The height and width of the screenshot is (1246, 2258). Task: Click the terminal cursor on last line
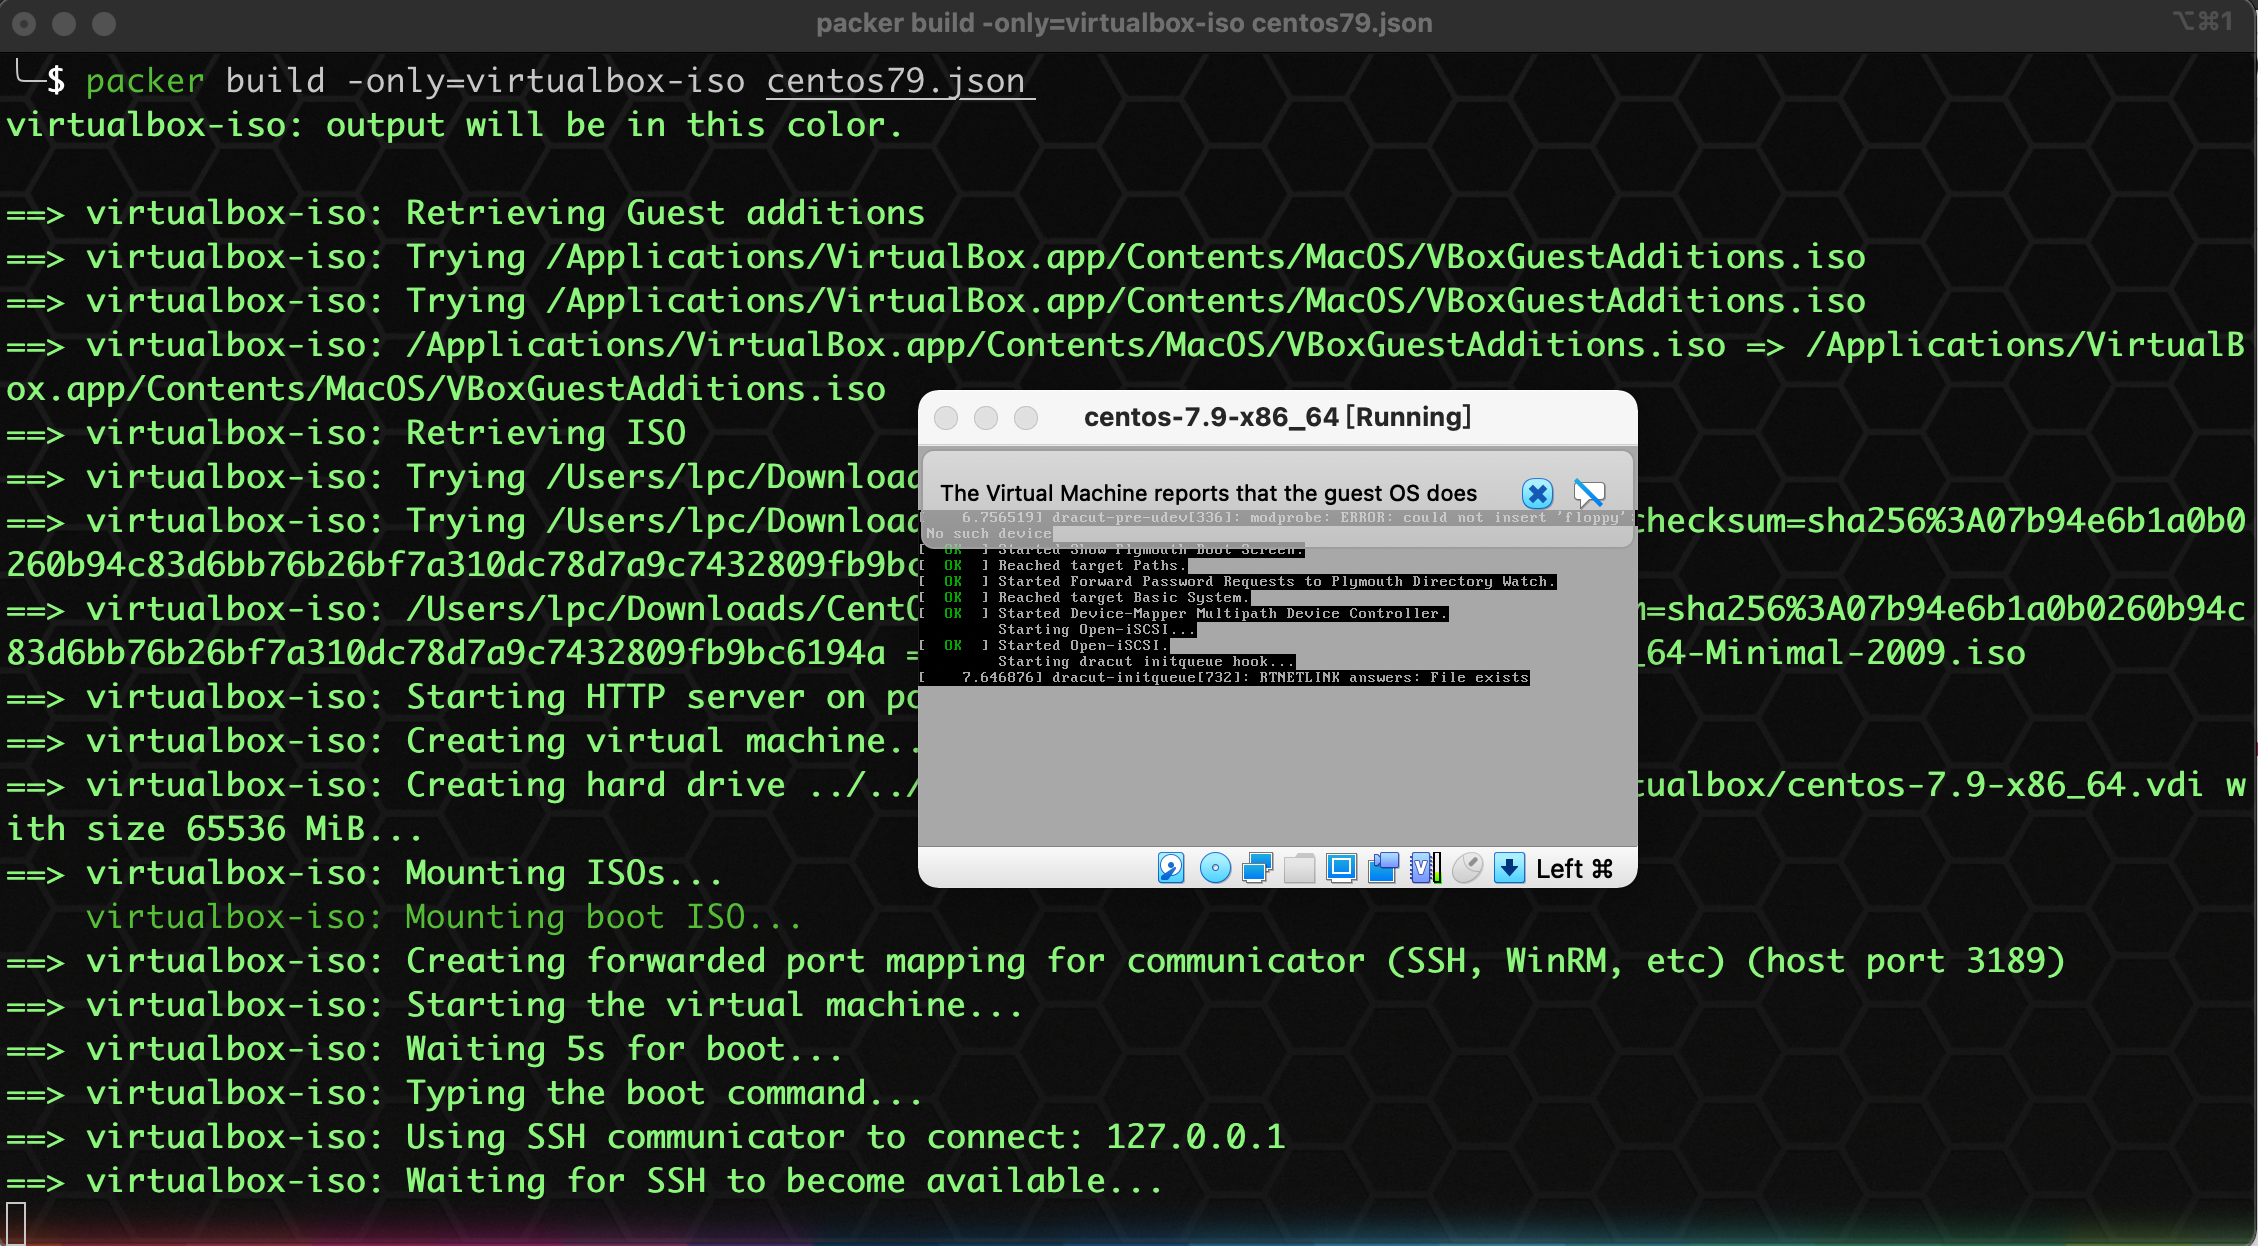[16, 1222]
